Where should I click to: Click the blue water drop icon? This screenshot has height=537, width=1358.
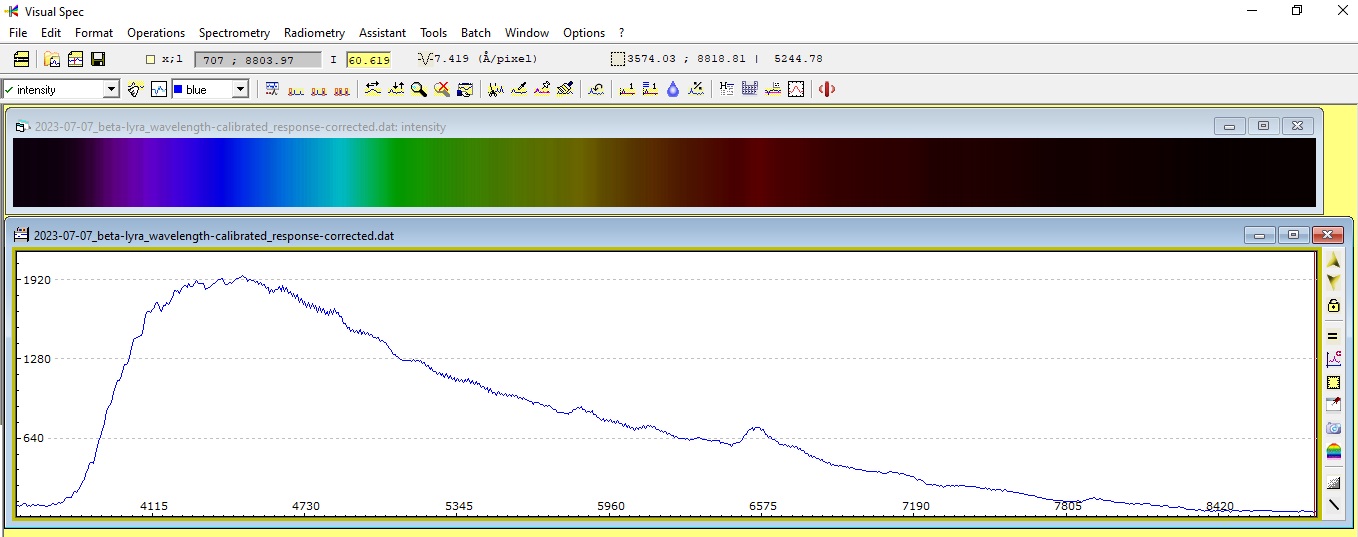click(673, 89)
